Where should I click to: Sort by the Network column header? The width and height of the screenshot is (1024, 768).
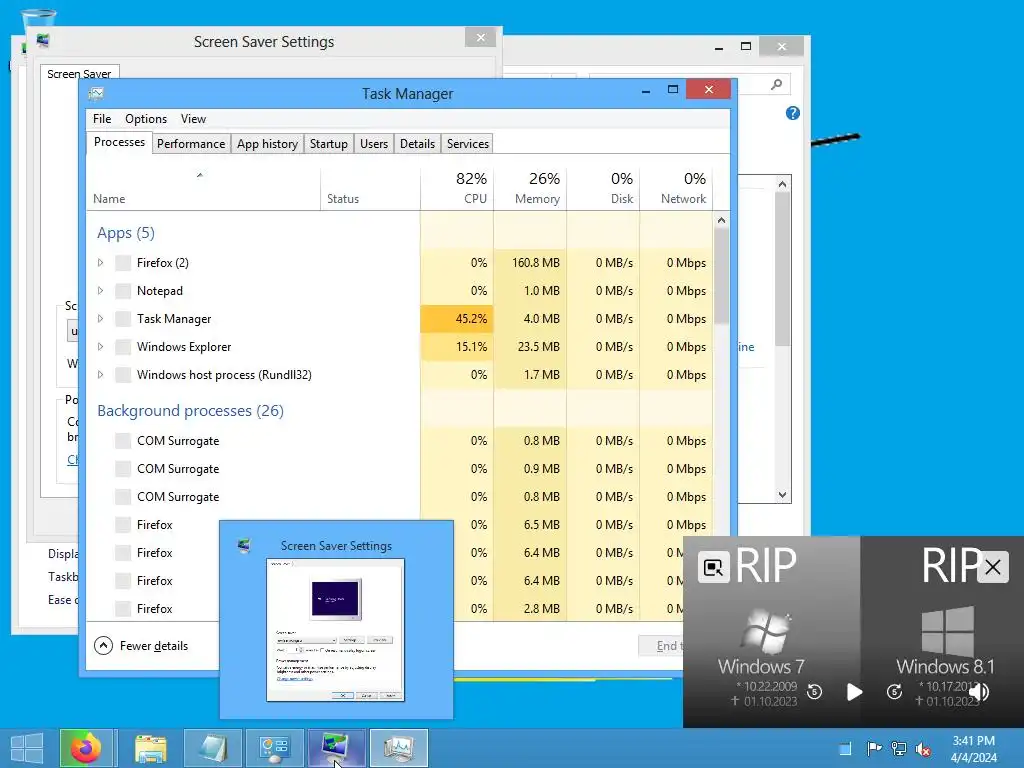click(x=677, y=189)
